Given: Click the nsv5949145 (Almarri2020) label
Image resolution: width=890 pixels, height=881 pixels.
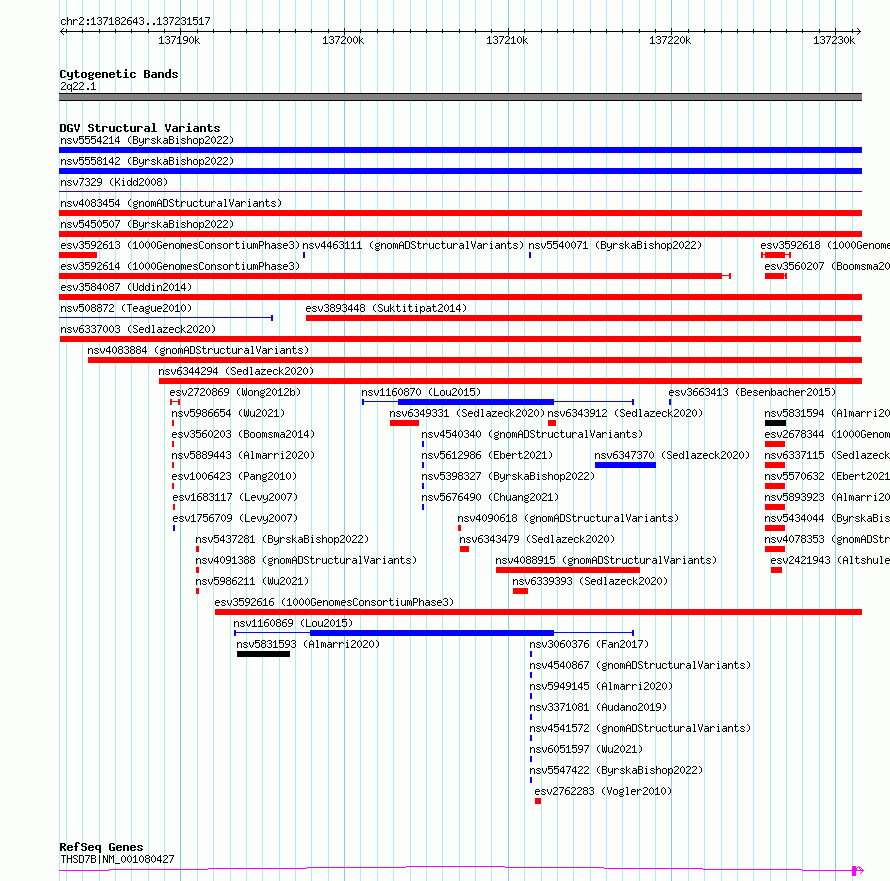Looking at the screenshot, I should 601,686.
